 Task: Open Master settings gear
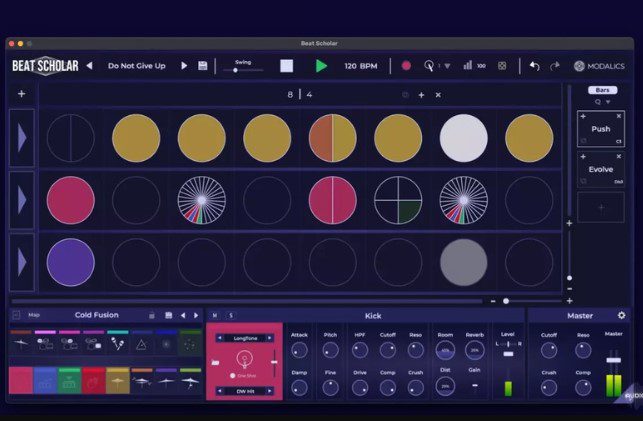tap(621, 315)
